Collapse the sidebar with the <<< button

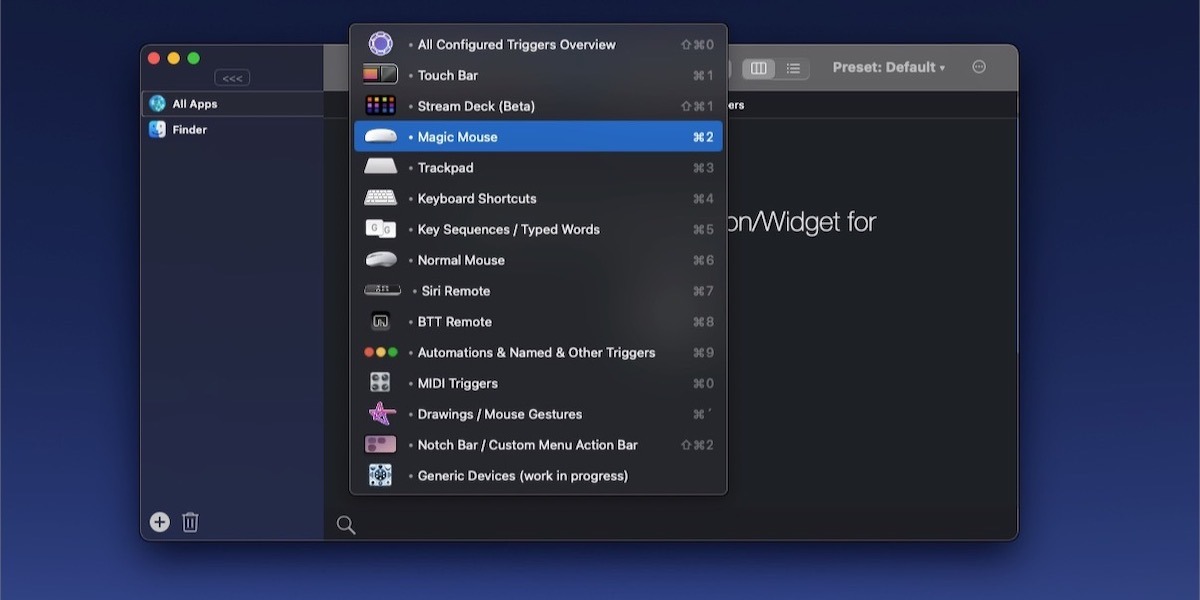[232, 77]
